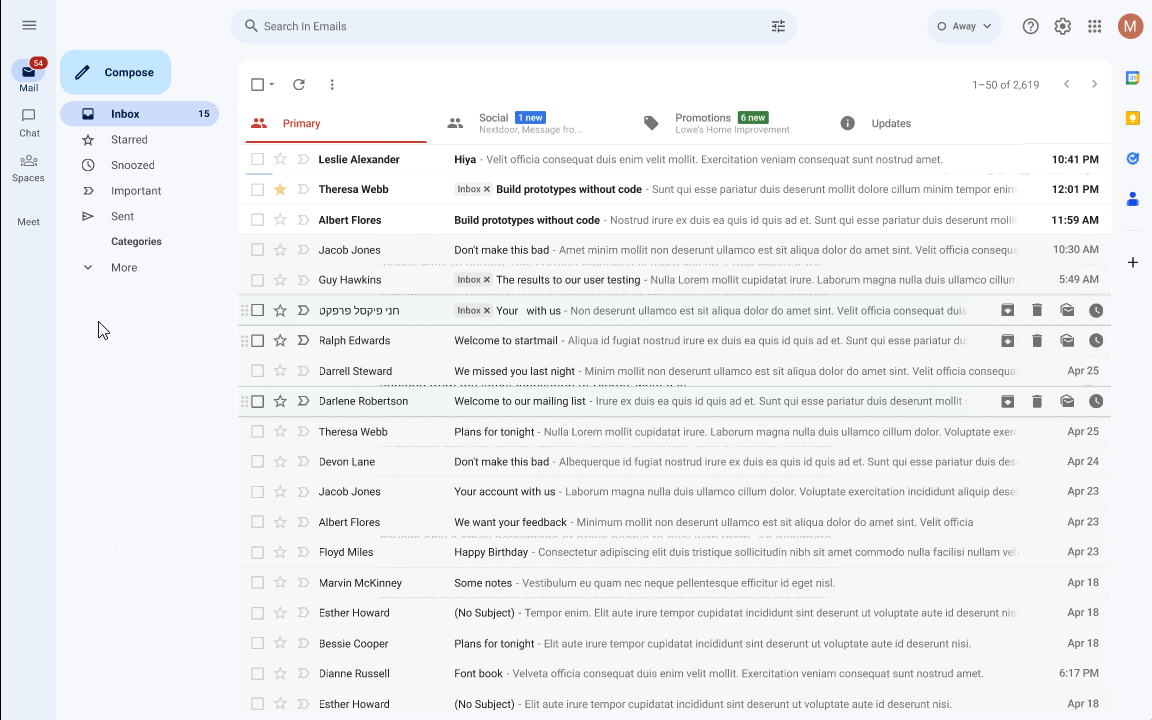Open search filter options icon
Image resolution: width=1152 pixels, height=720 pixels.
[x=778, y=27]
